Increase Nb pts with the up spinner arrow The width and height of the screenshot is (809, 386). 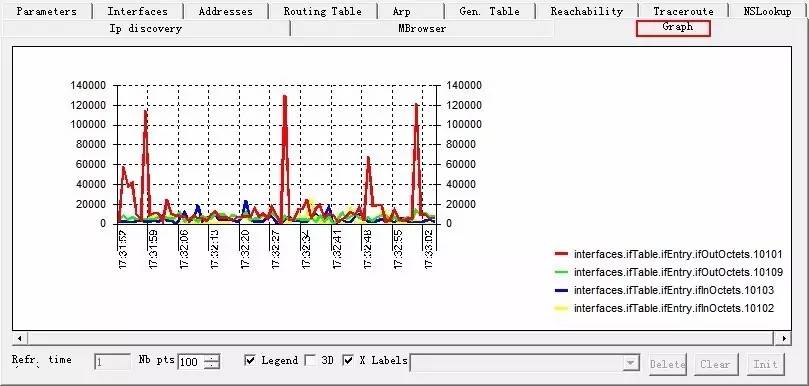(x=212, y=358)
